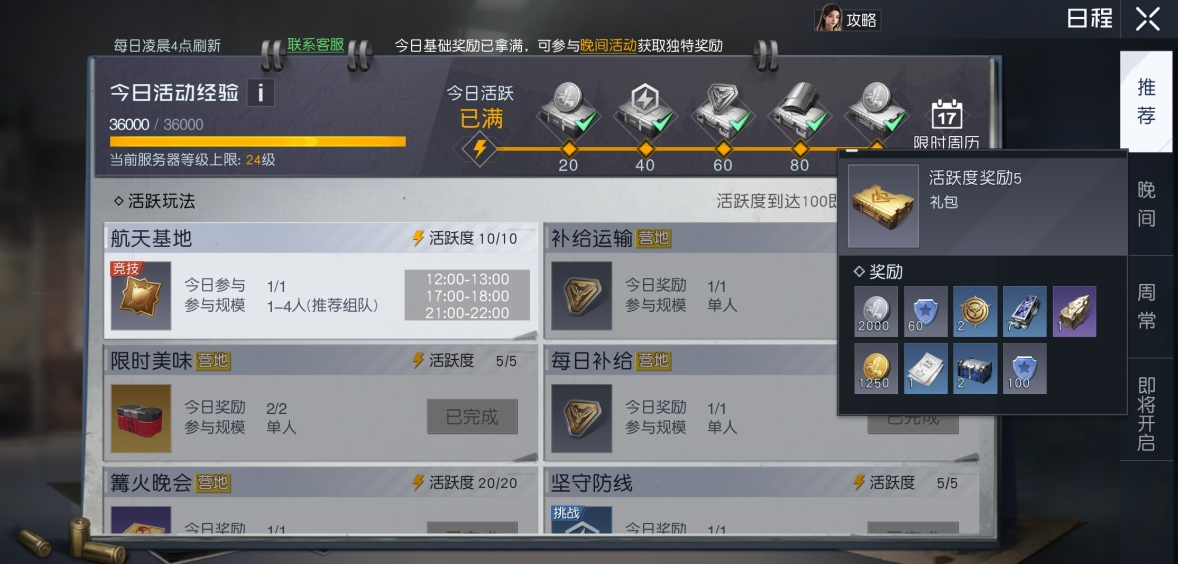1178x564 pixels.
Task: Close the schedule panel with X
Action: [x=1148, y=19]
